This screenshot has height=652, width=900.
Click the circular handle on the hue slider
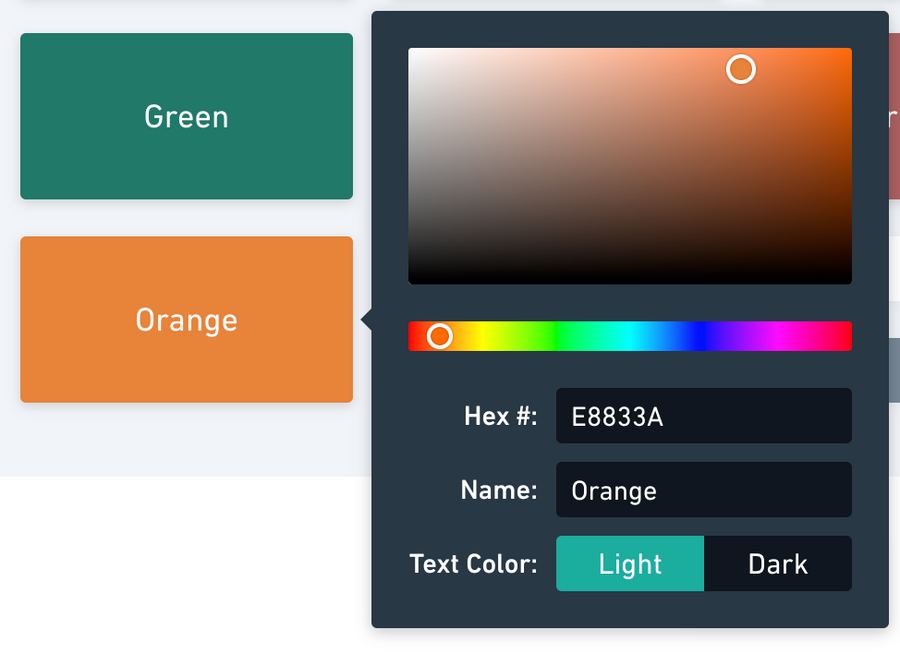(440, 336)
